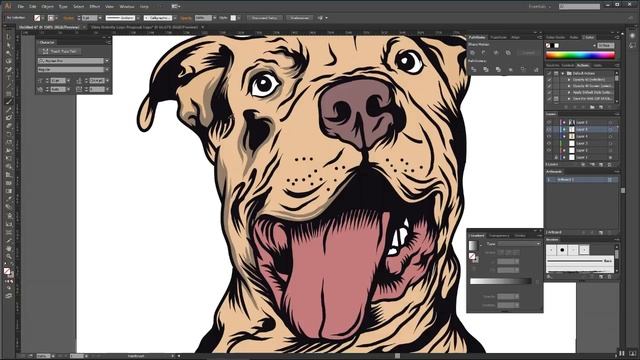
Task: Select the Artboard 1 row in Artboards panel
Action: coord(582,180)
